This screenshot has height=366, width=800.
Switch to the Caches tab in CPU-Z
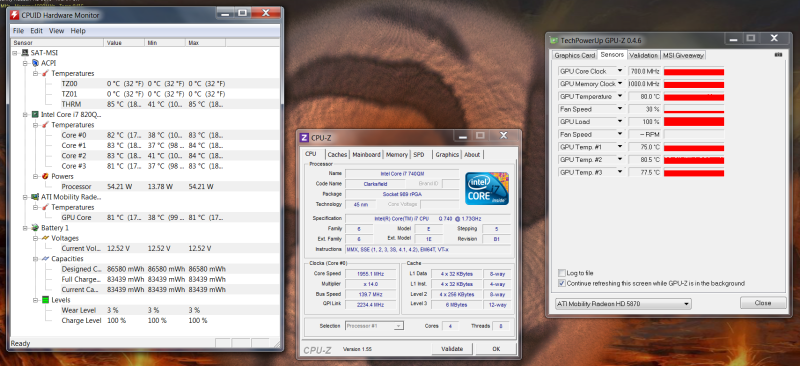337,155
